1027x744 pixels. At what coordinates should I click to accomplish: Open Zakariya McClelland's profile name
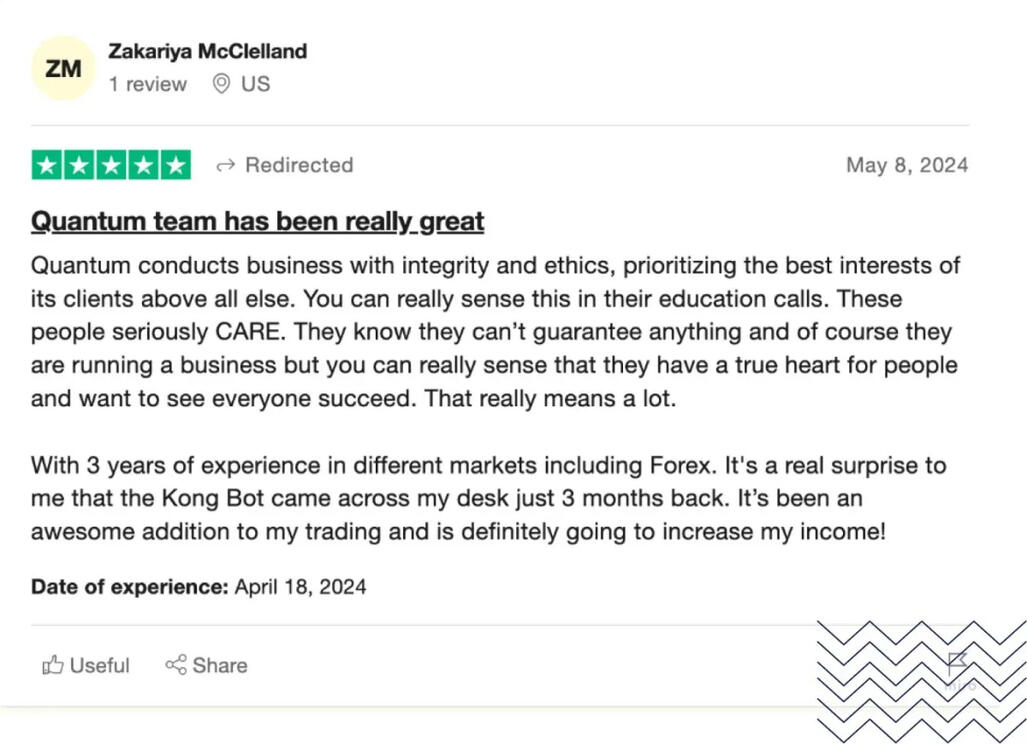(207, 51)
